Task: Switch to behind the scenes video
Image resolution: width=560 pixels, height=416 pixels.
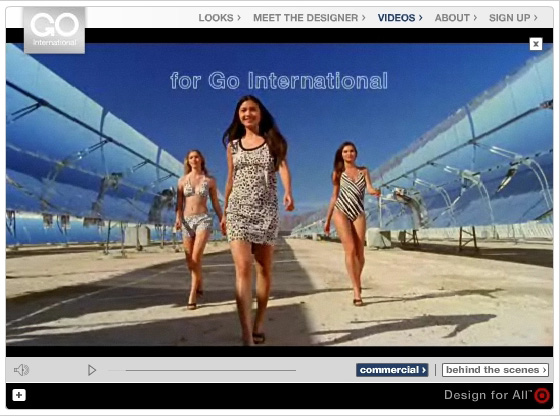Action: tap(495, 370)
